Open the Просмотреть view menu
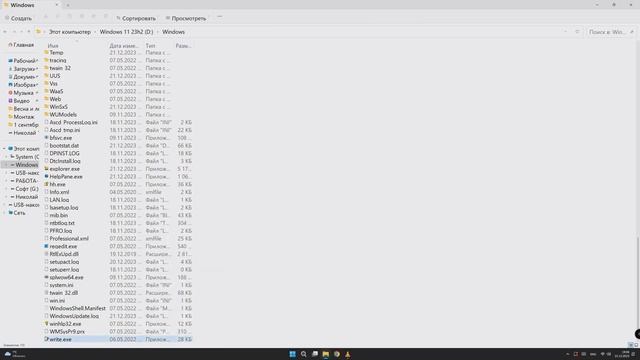Image resolution: width=640 pixels, height=360 pixels. [186, 18]
